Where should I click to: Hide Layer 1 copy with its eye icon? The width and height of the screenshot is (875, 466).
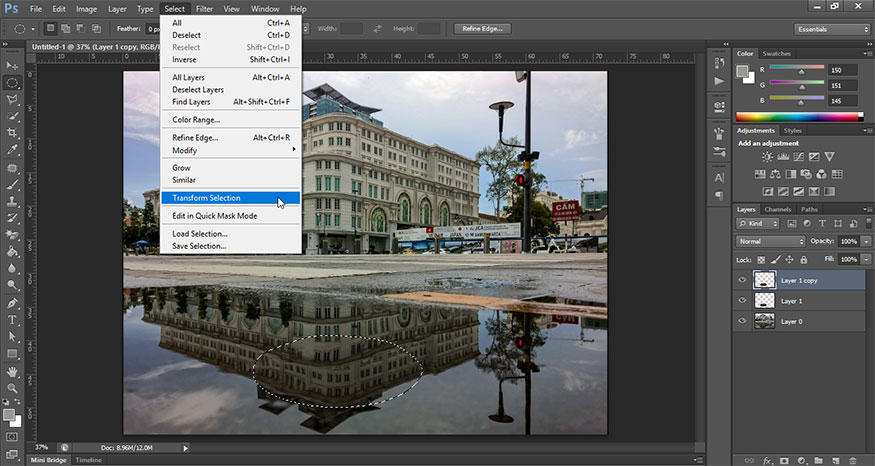click(742, 280)
